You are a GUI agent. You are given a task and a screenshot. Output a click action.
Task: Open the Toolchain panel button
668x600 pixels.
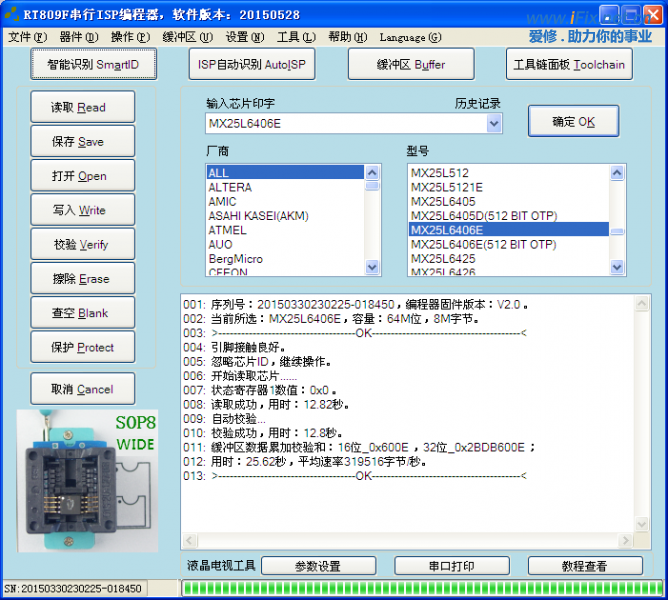(569, 64)
